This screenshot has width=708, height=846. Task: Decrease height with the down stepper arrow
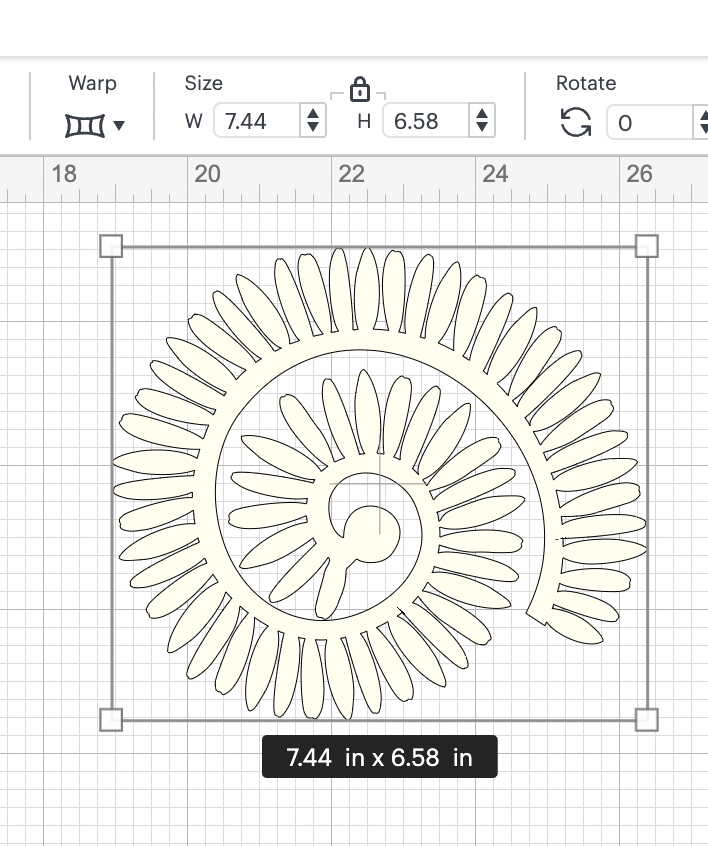point(482,129)
